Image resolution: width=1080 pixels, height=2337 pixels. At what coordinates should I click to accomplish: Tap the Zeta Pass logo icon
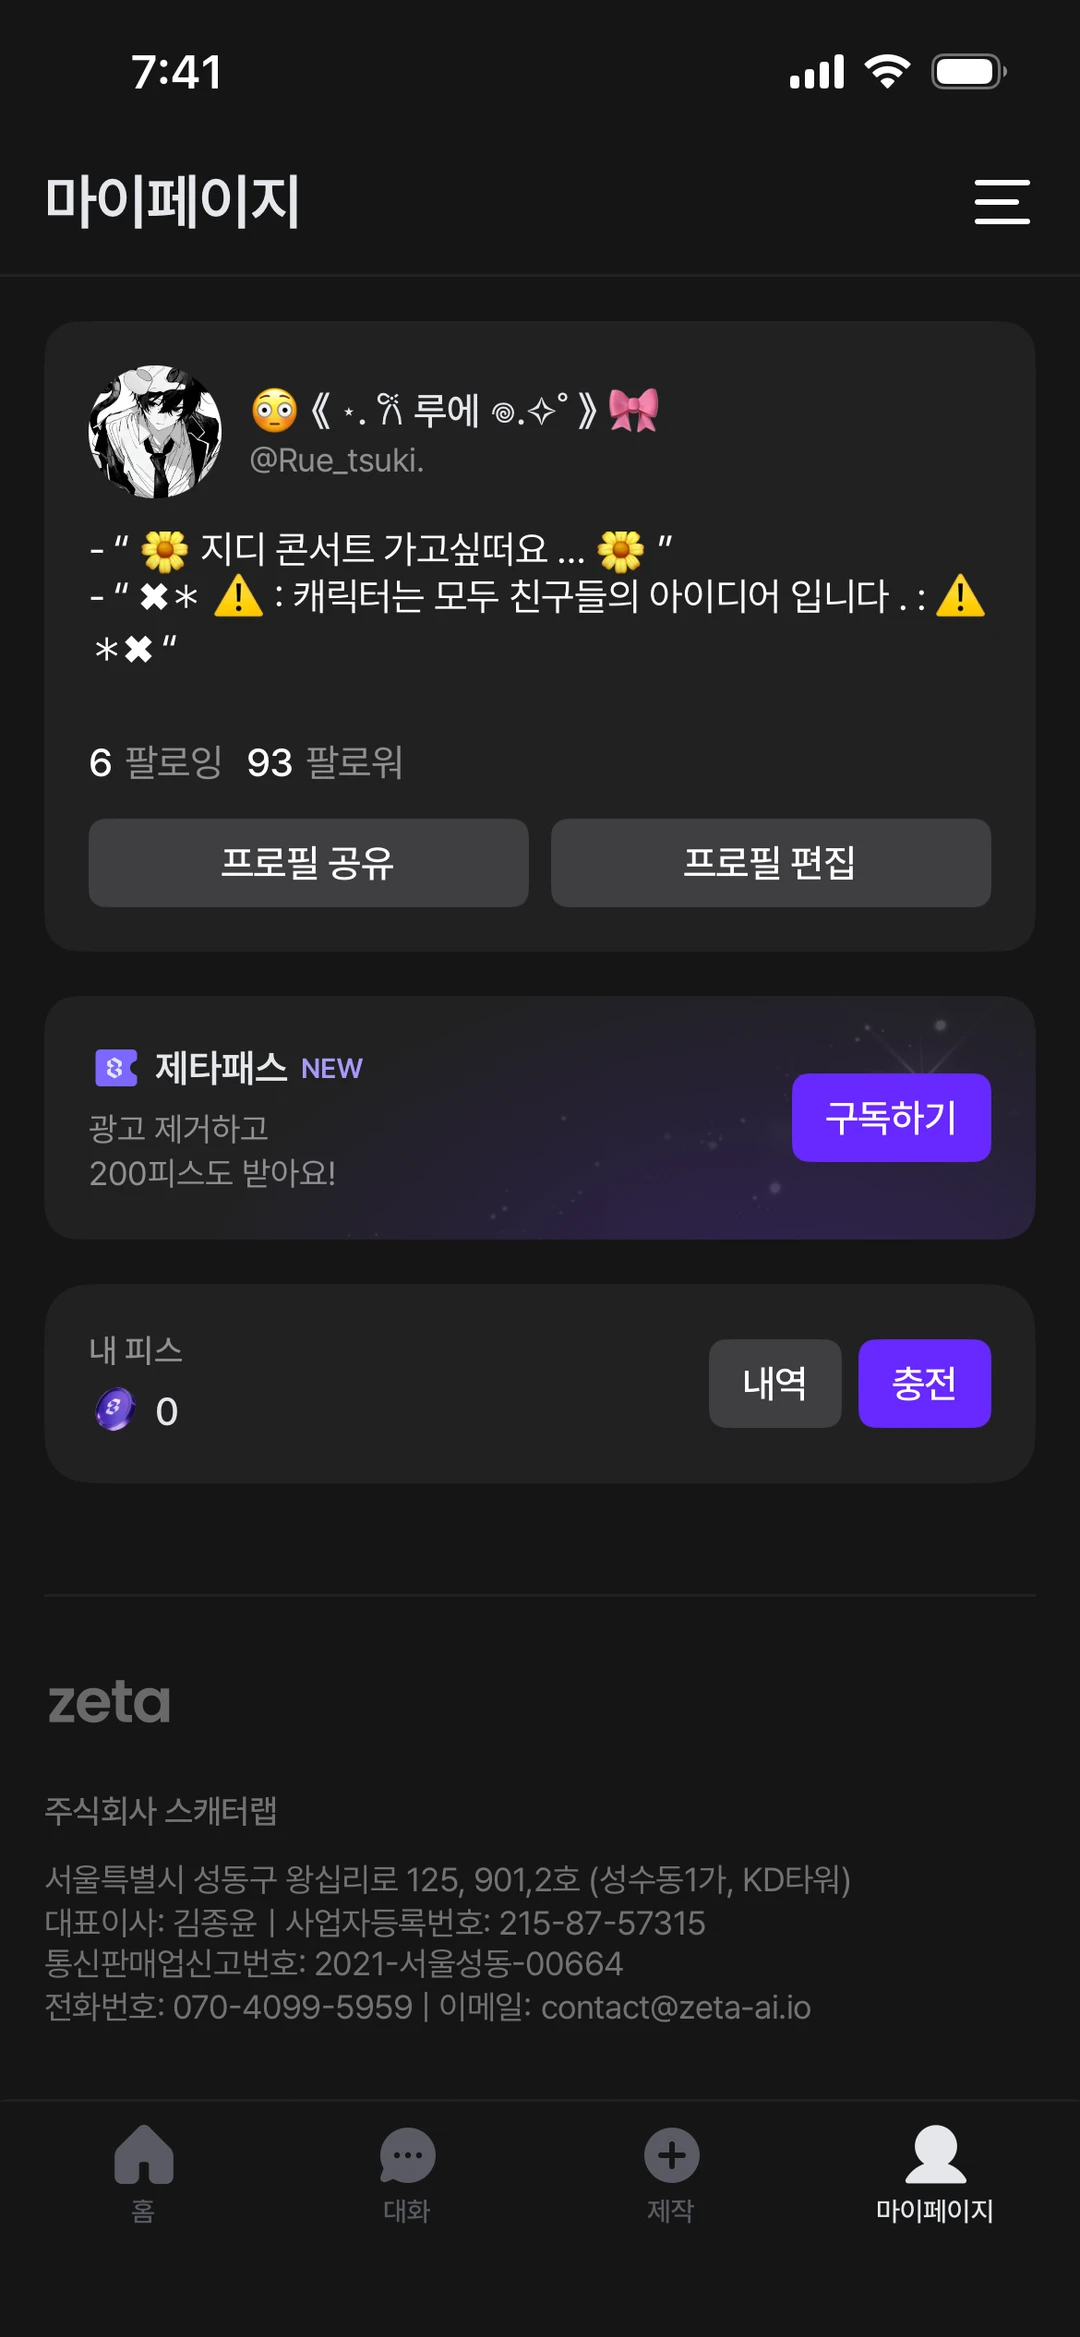pos(116,1068)
